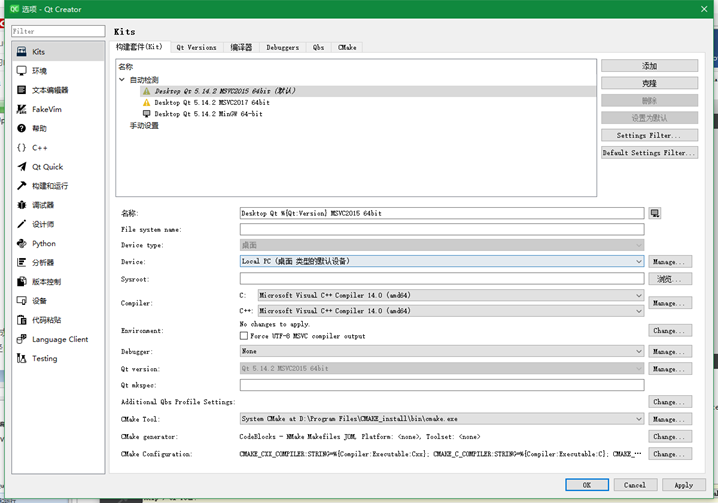Click warning icon of MSVC2015 64bit kit
The image size is (718, 503).
click(x=146, y=91)
